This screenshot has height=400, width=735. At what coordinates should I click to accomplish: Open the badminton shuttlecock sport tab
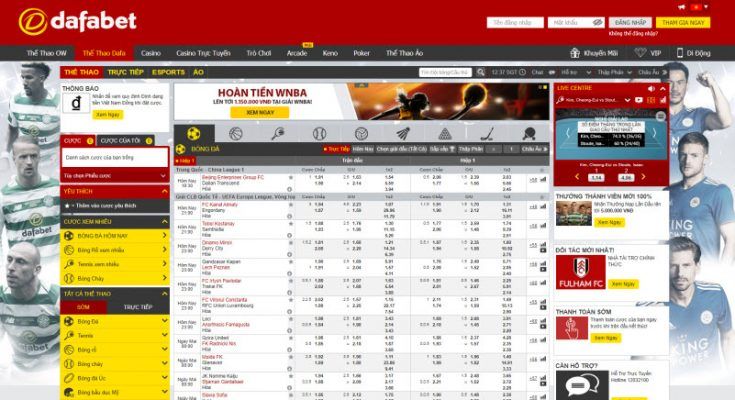[x=403, y=134]
